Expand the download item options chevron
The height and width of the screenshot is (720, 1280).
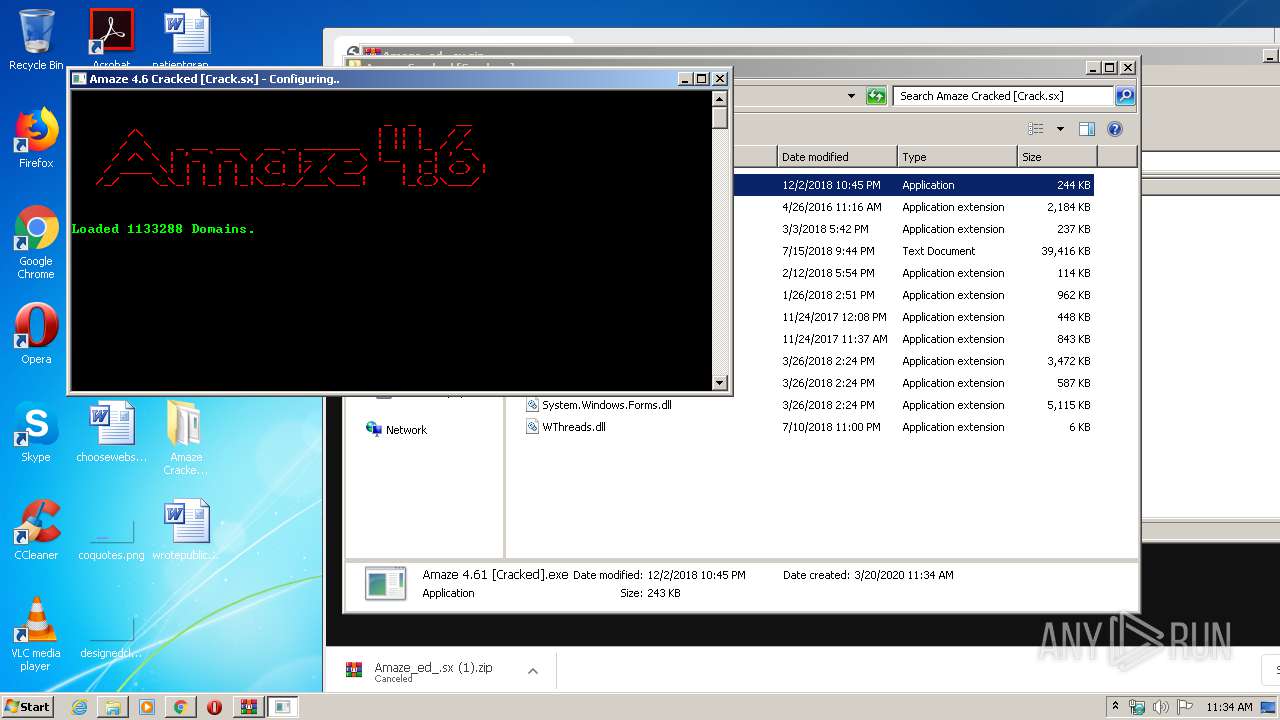533,671
